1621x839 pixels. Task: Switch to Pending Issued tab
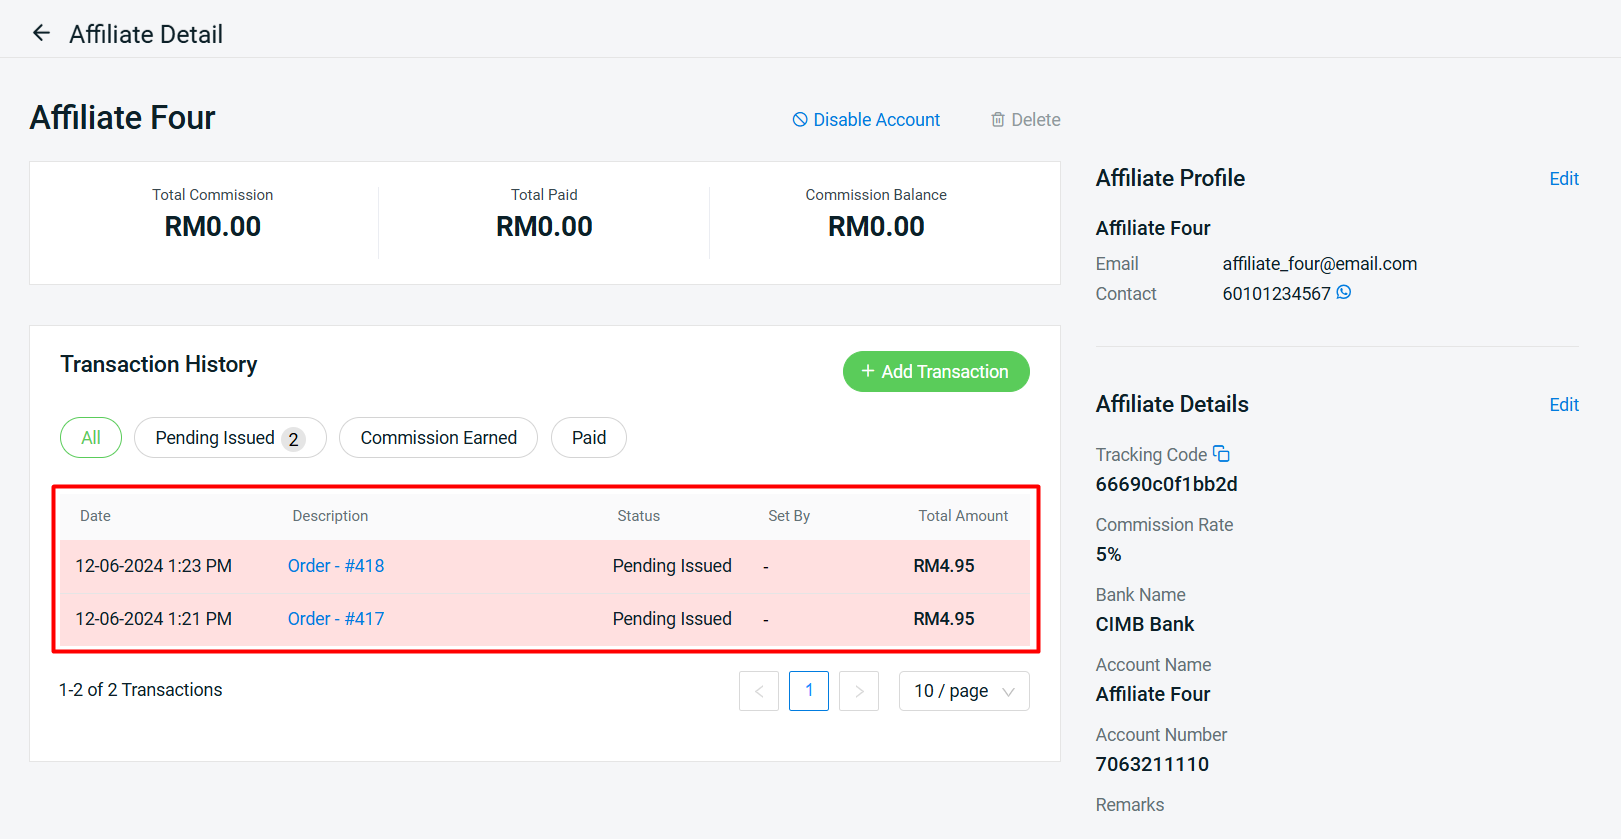pos(229,438)
